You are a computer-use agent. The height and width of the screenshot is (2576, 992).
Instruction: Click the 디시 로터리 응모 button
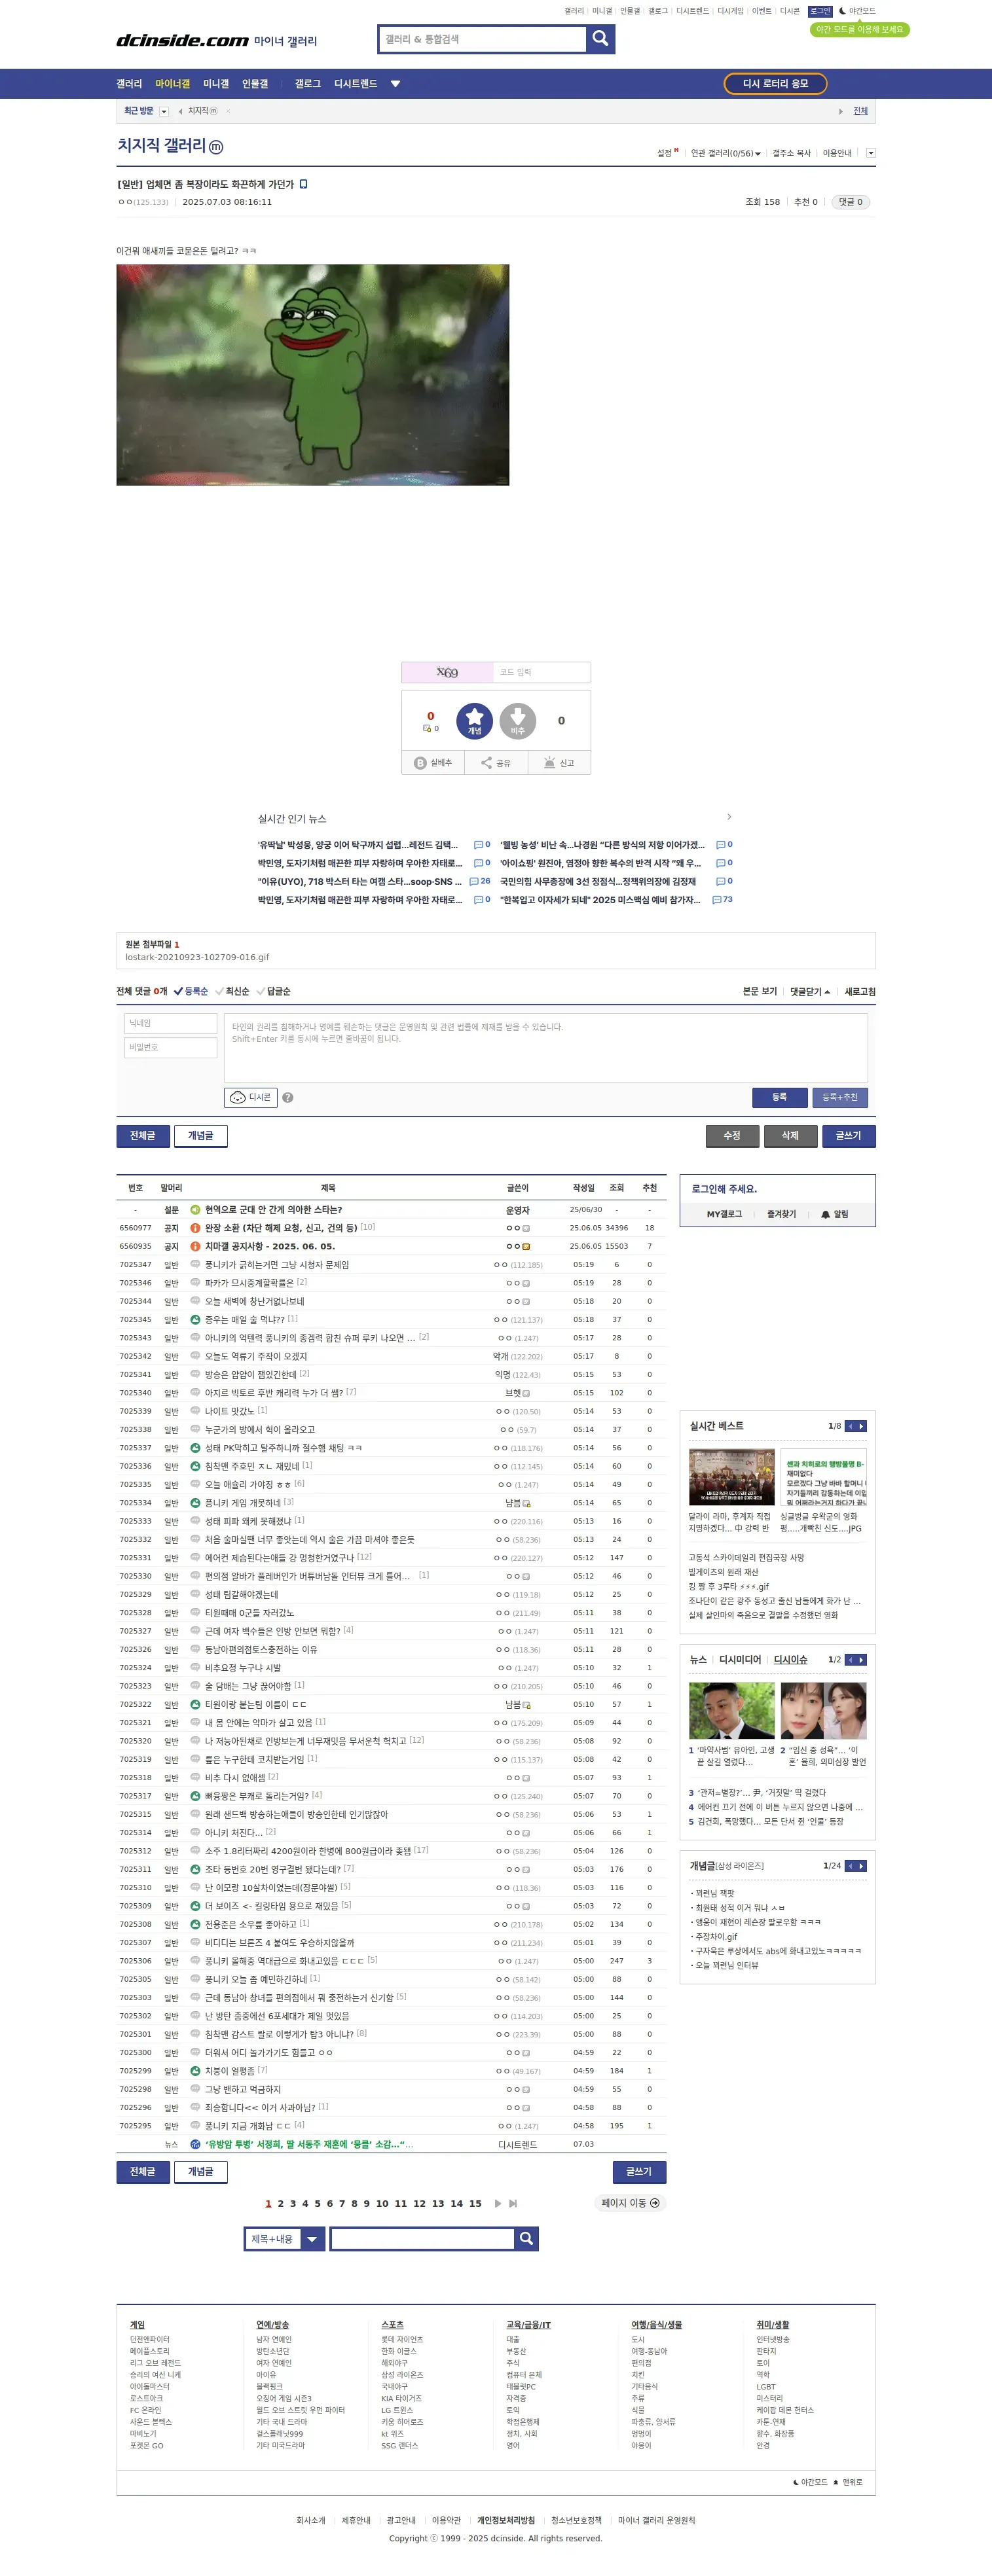(x=775, y=84)
